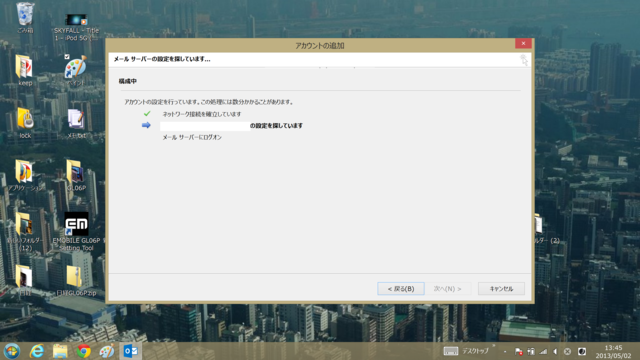Click the round X tray icon beside the volume icon
The width and height of the screenshot is (640, 360).
tap(567, 351)
